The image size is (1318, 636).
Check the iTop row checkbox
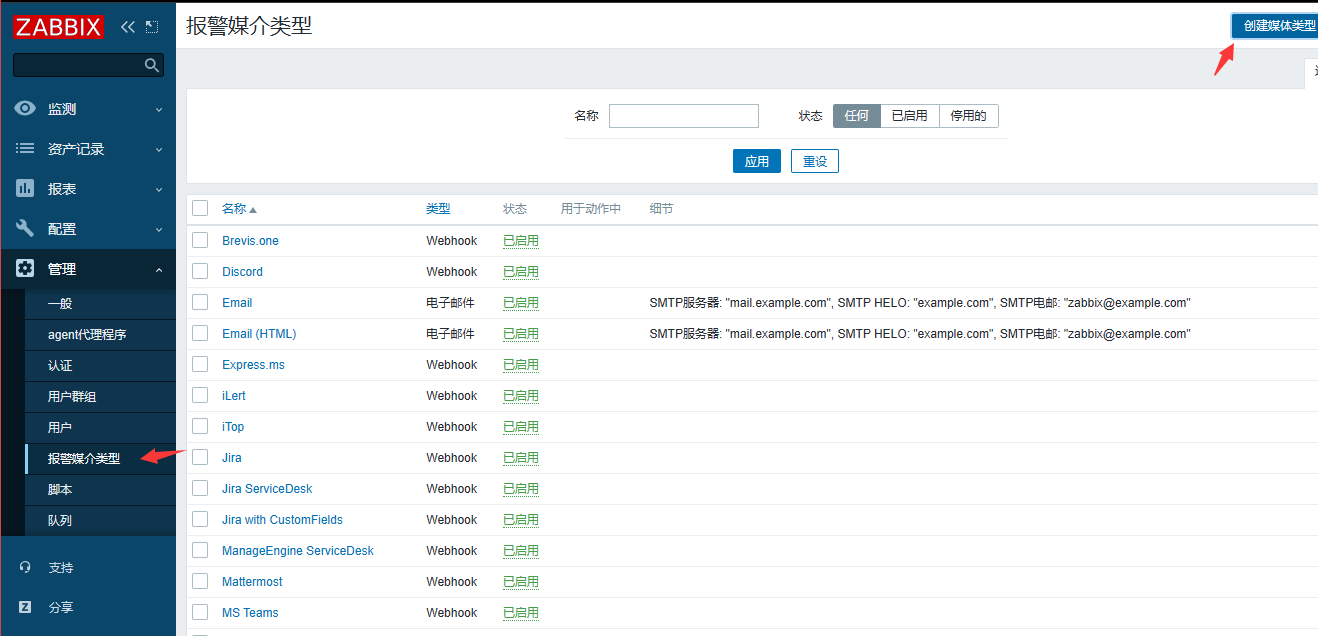pos(200,426)
